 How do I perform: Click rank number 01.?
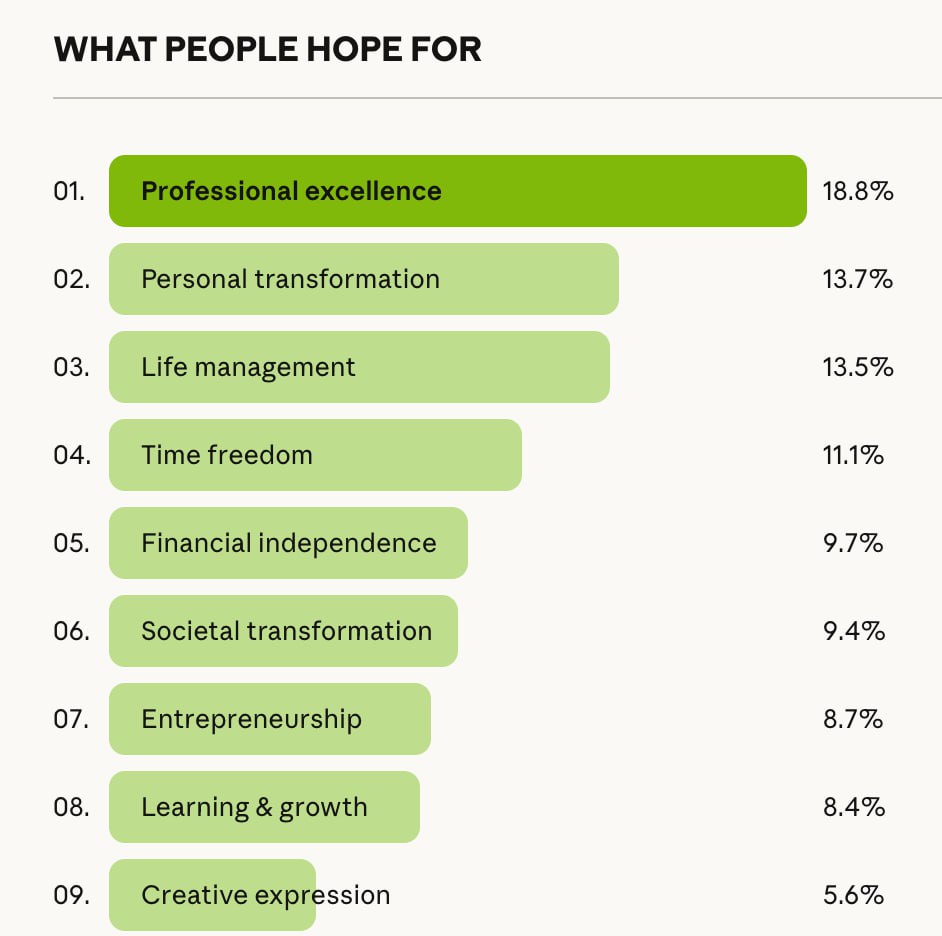(70, 191)
